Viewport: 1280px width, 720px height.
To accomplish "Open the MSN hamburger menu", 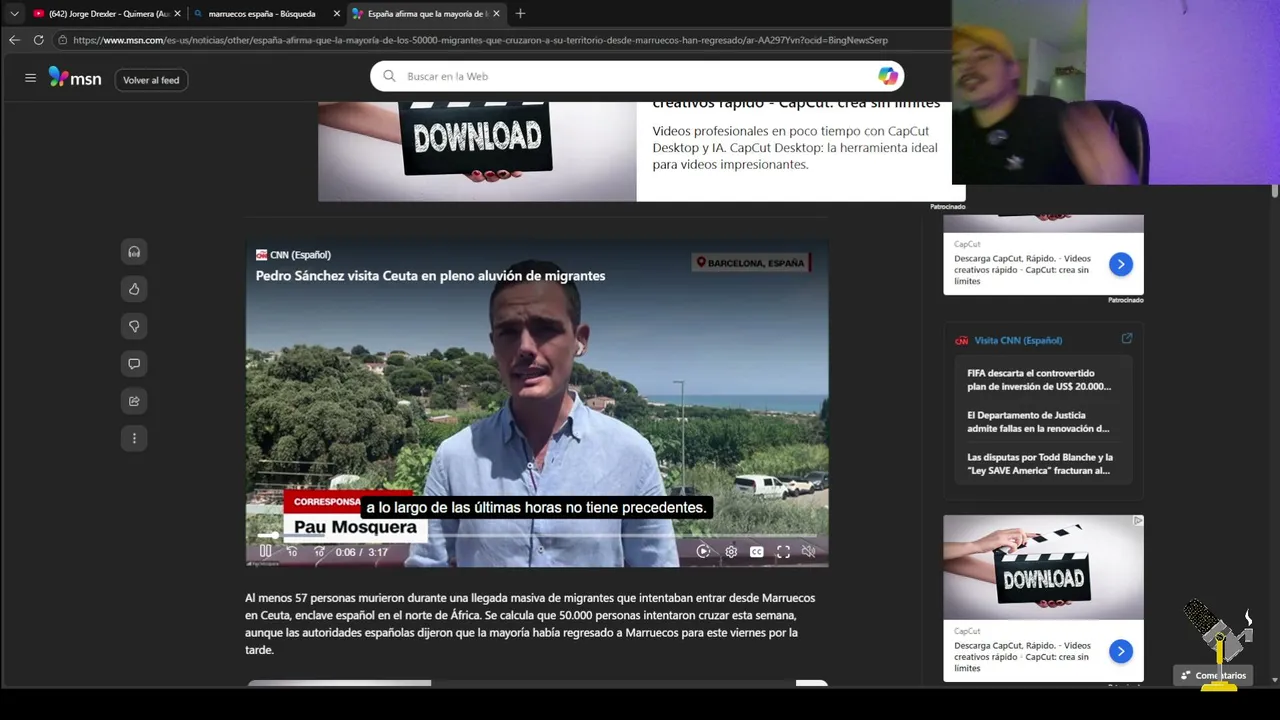I will click(30, 78).
